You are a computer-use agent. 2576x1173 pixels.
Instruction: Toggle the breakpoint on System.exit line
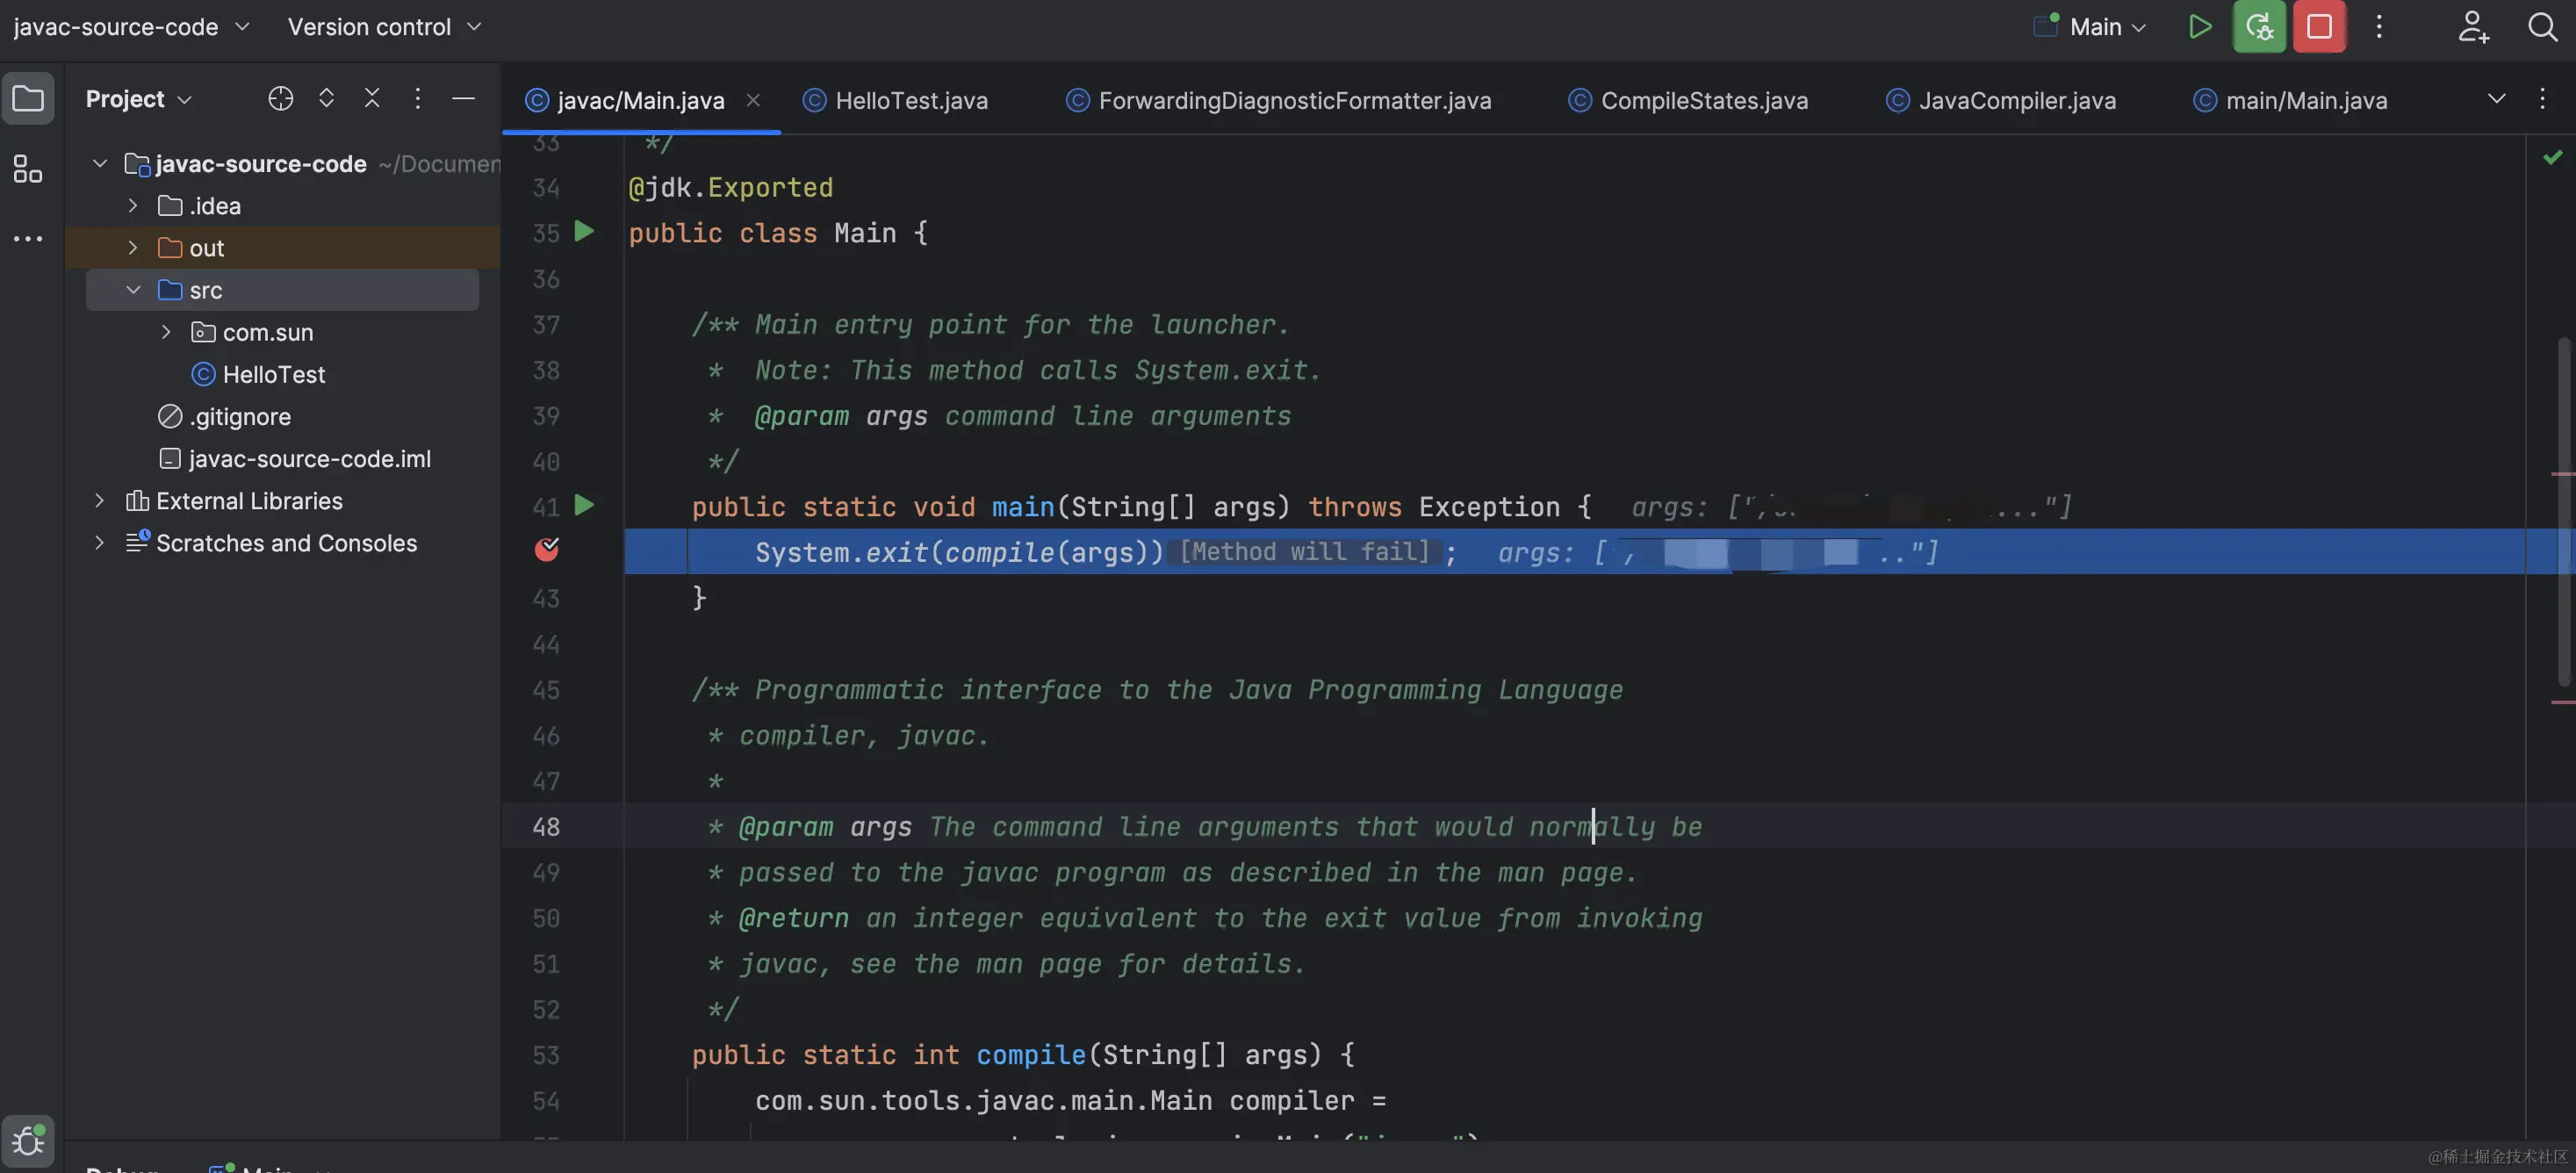coord(547,549)
